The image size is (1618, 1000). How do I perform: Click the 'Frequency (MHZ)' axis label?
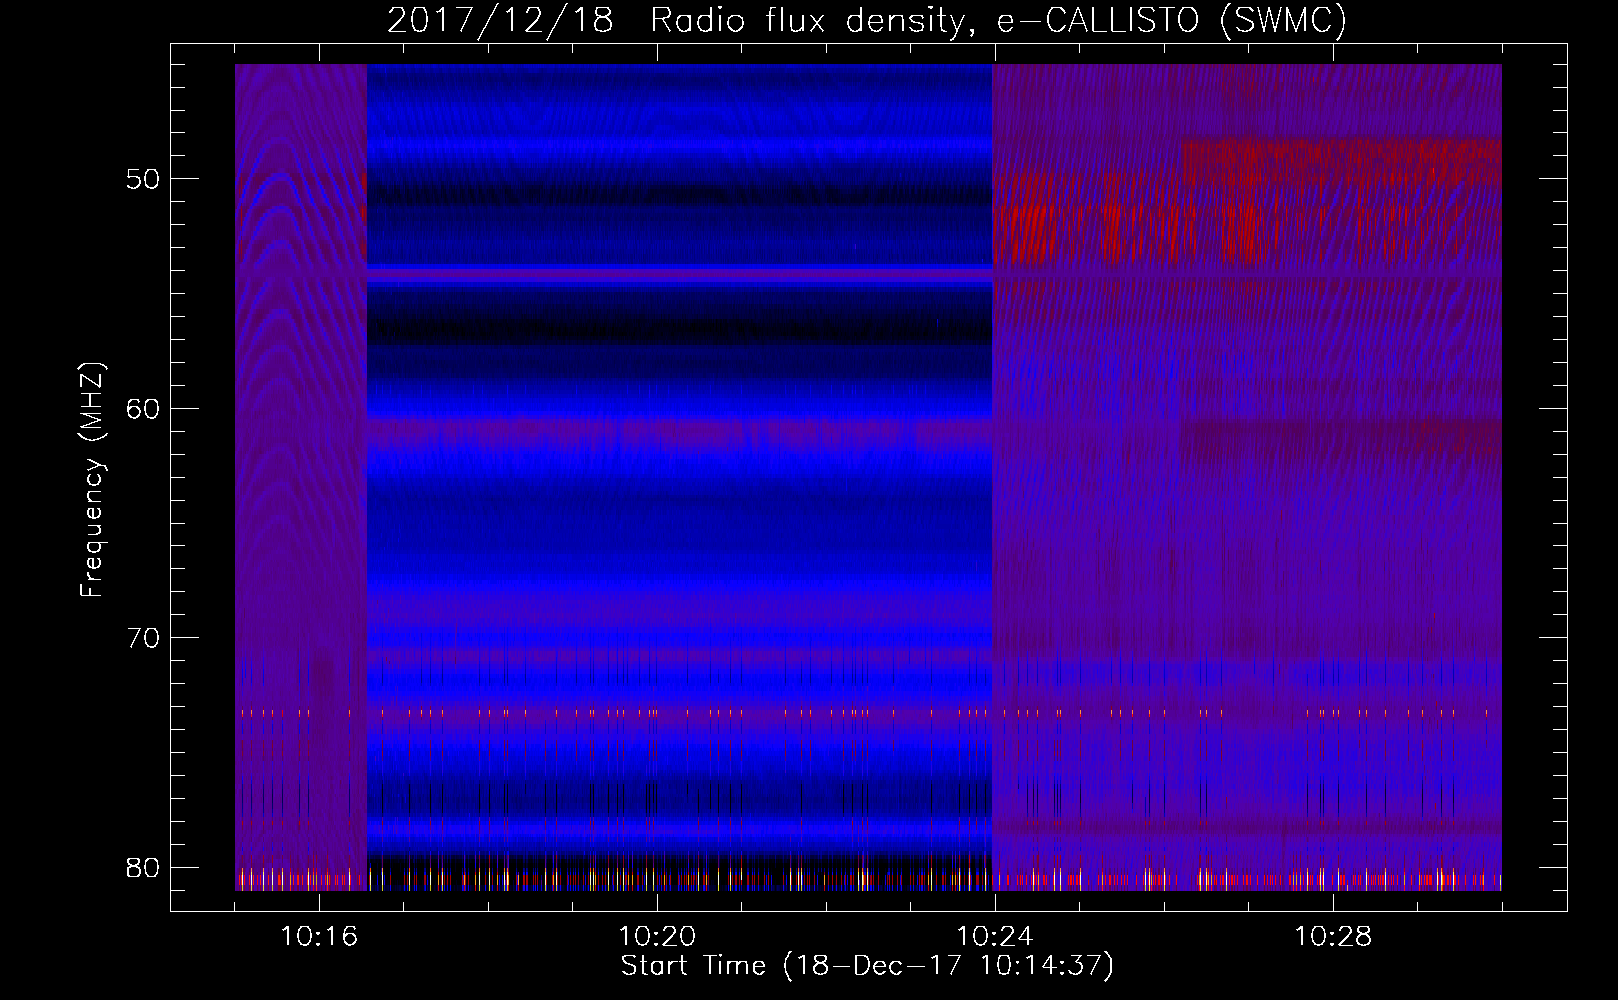tap(92, 480)
